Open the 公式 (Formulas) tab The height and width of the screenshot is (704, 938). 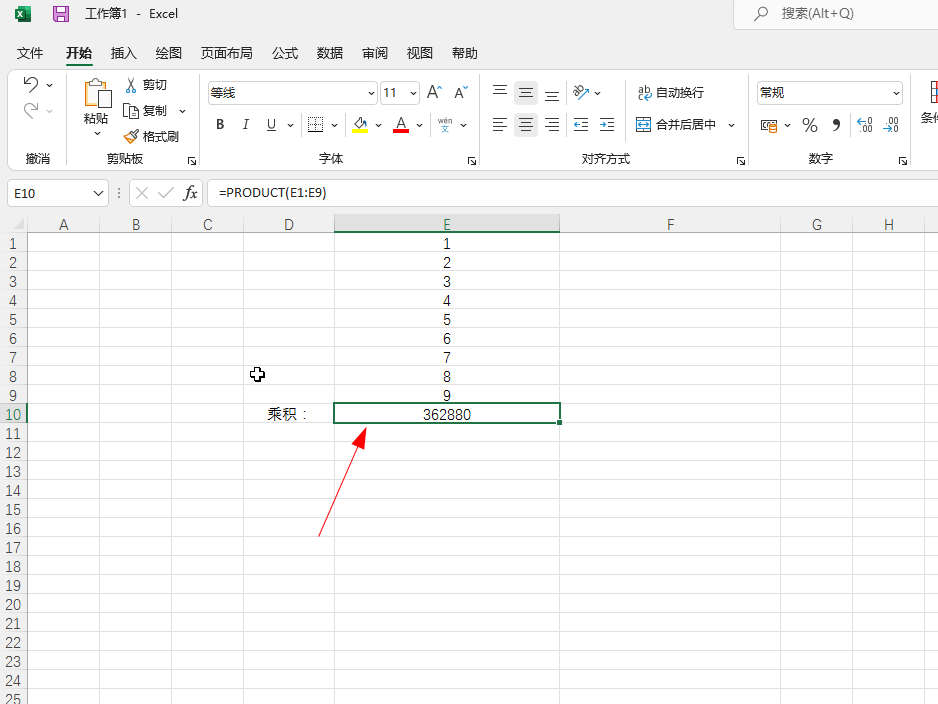pyautogui.click(x=285, y=53)
